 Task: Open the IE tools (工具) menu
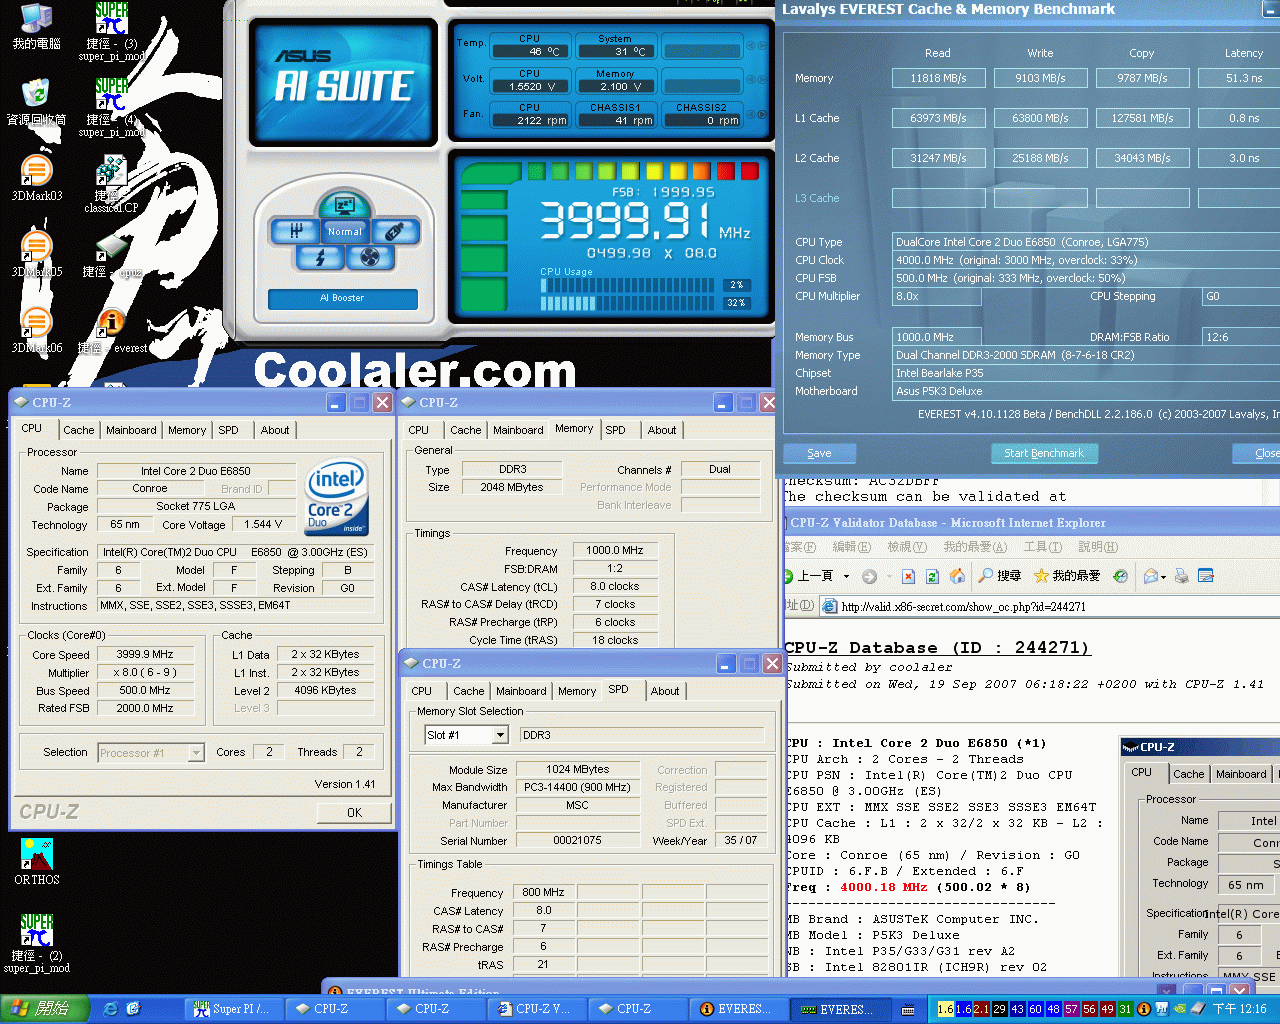tap(1042, 547)
